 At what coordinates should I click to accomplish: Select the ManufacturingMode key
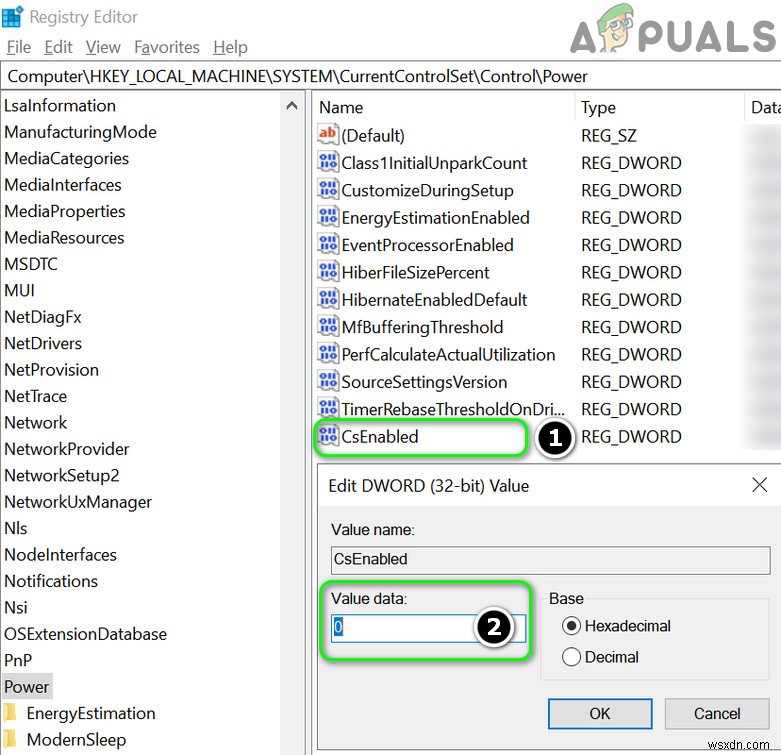click(80, 132)
